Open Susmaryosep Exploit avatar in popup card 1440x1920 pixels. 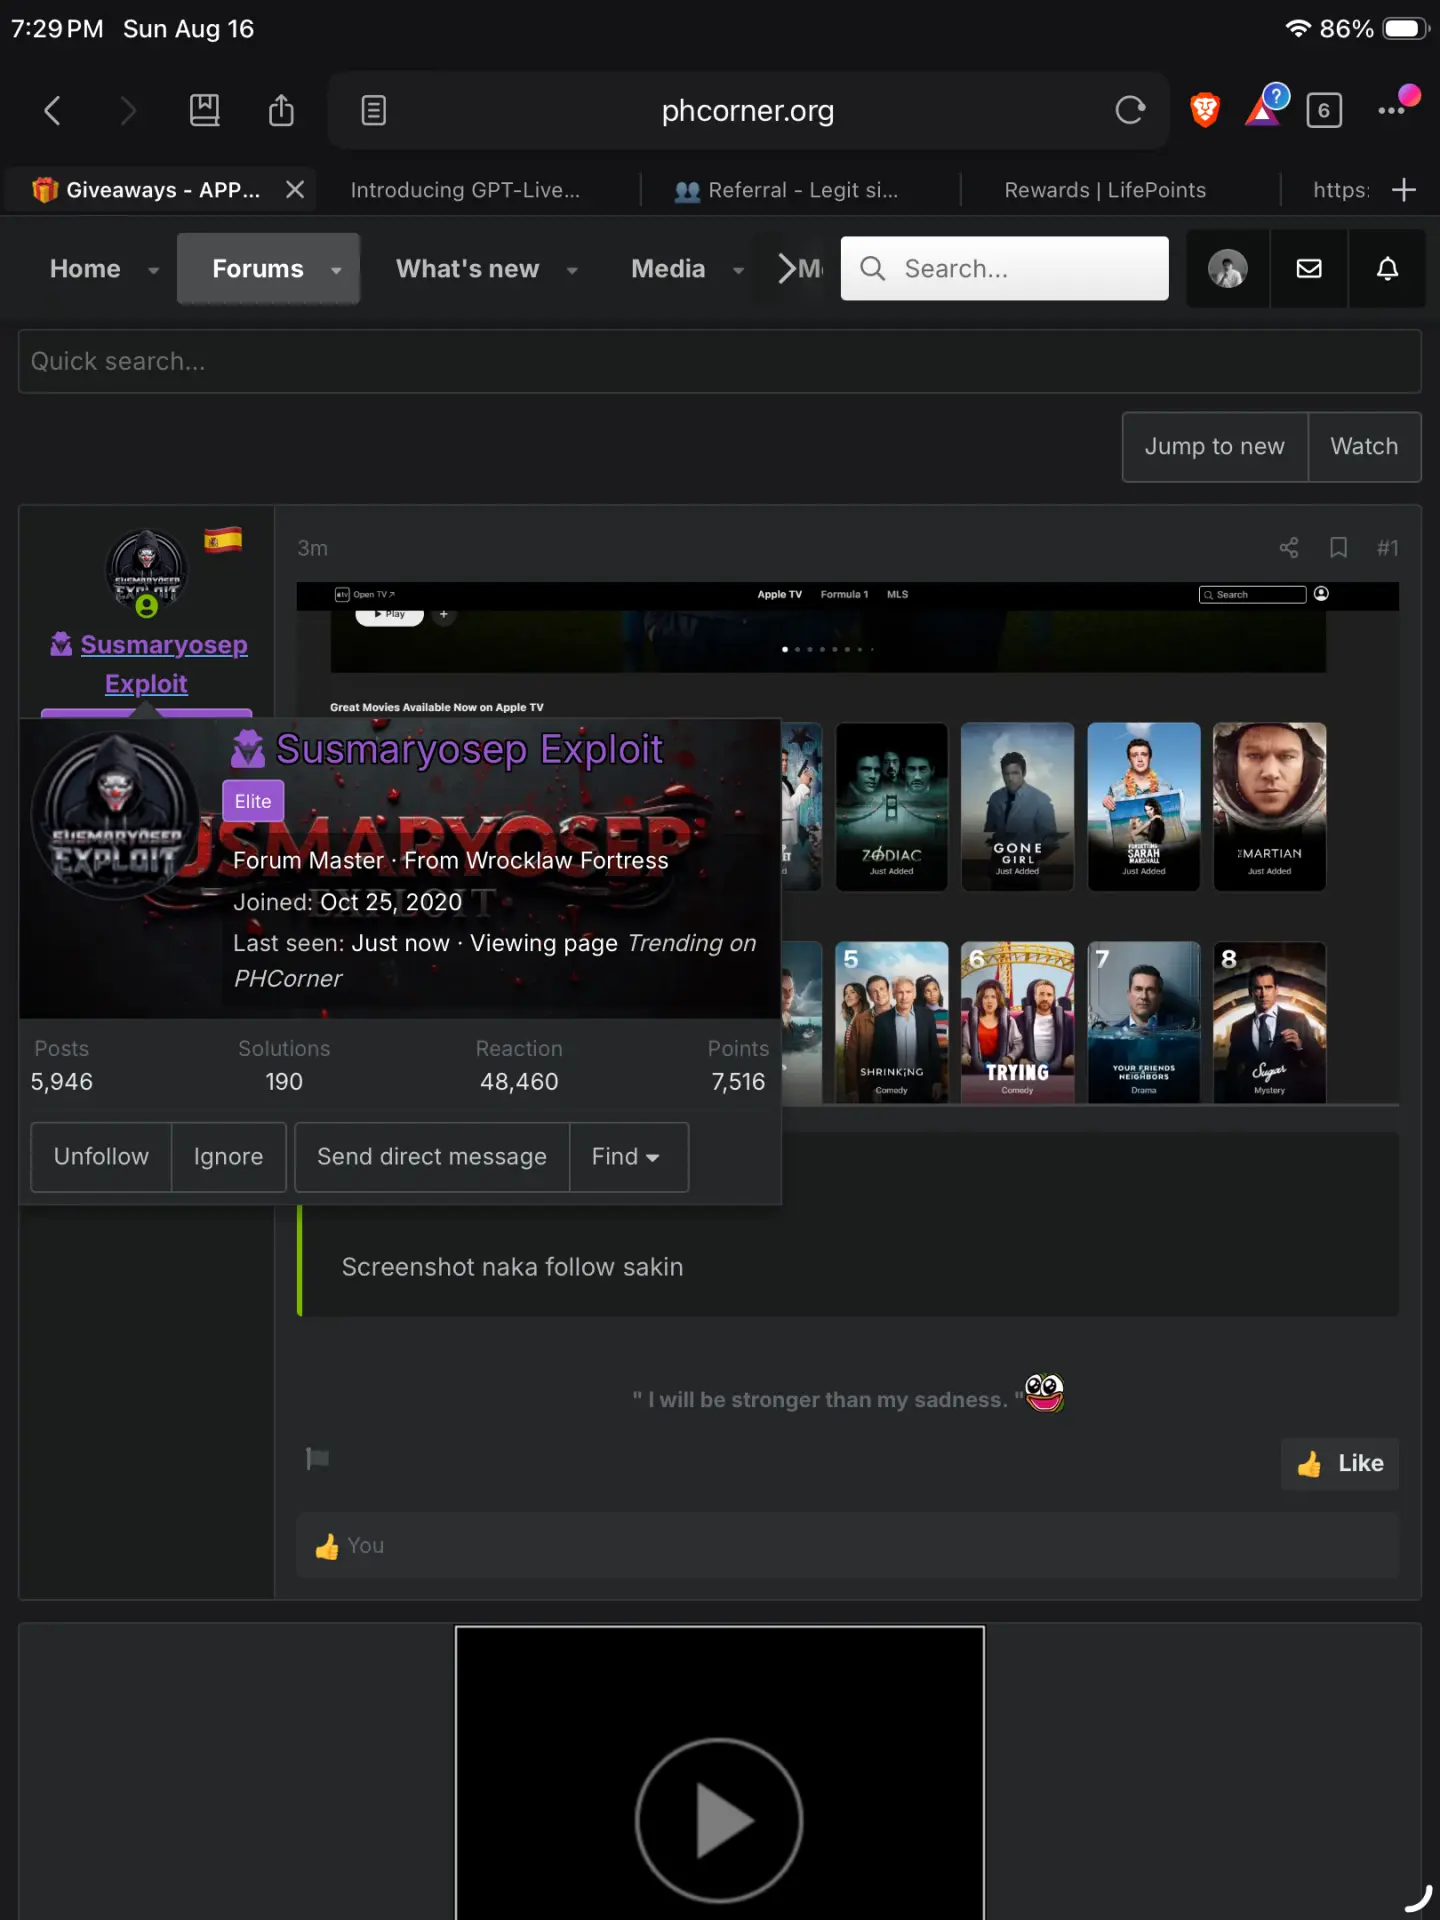(x=116, y=816)
